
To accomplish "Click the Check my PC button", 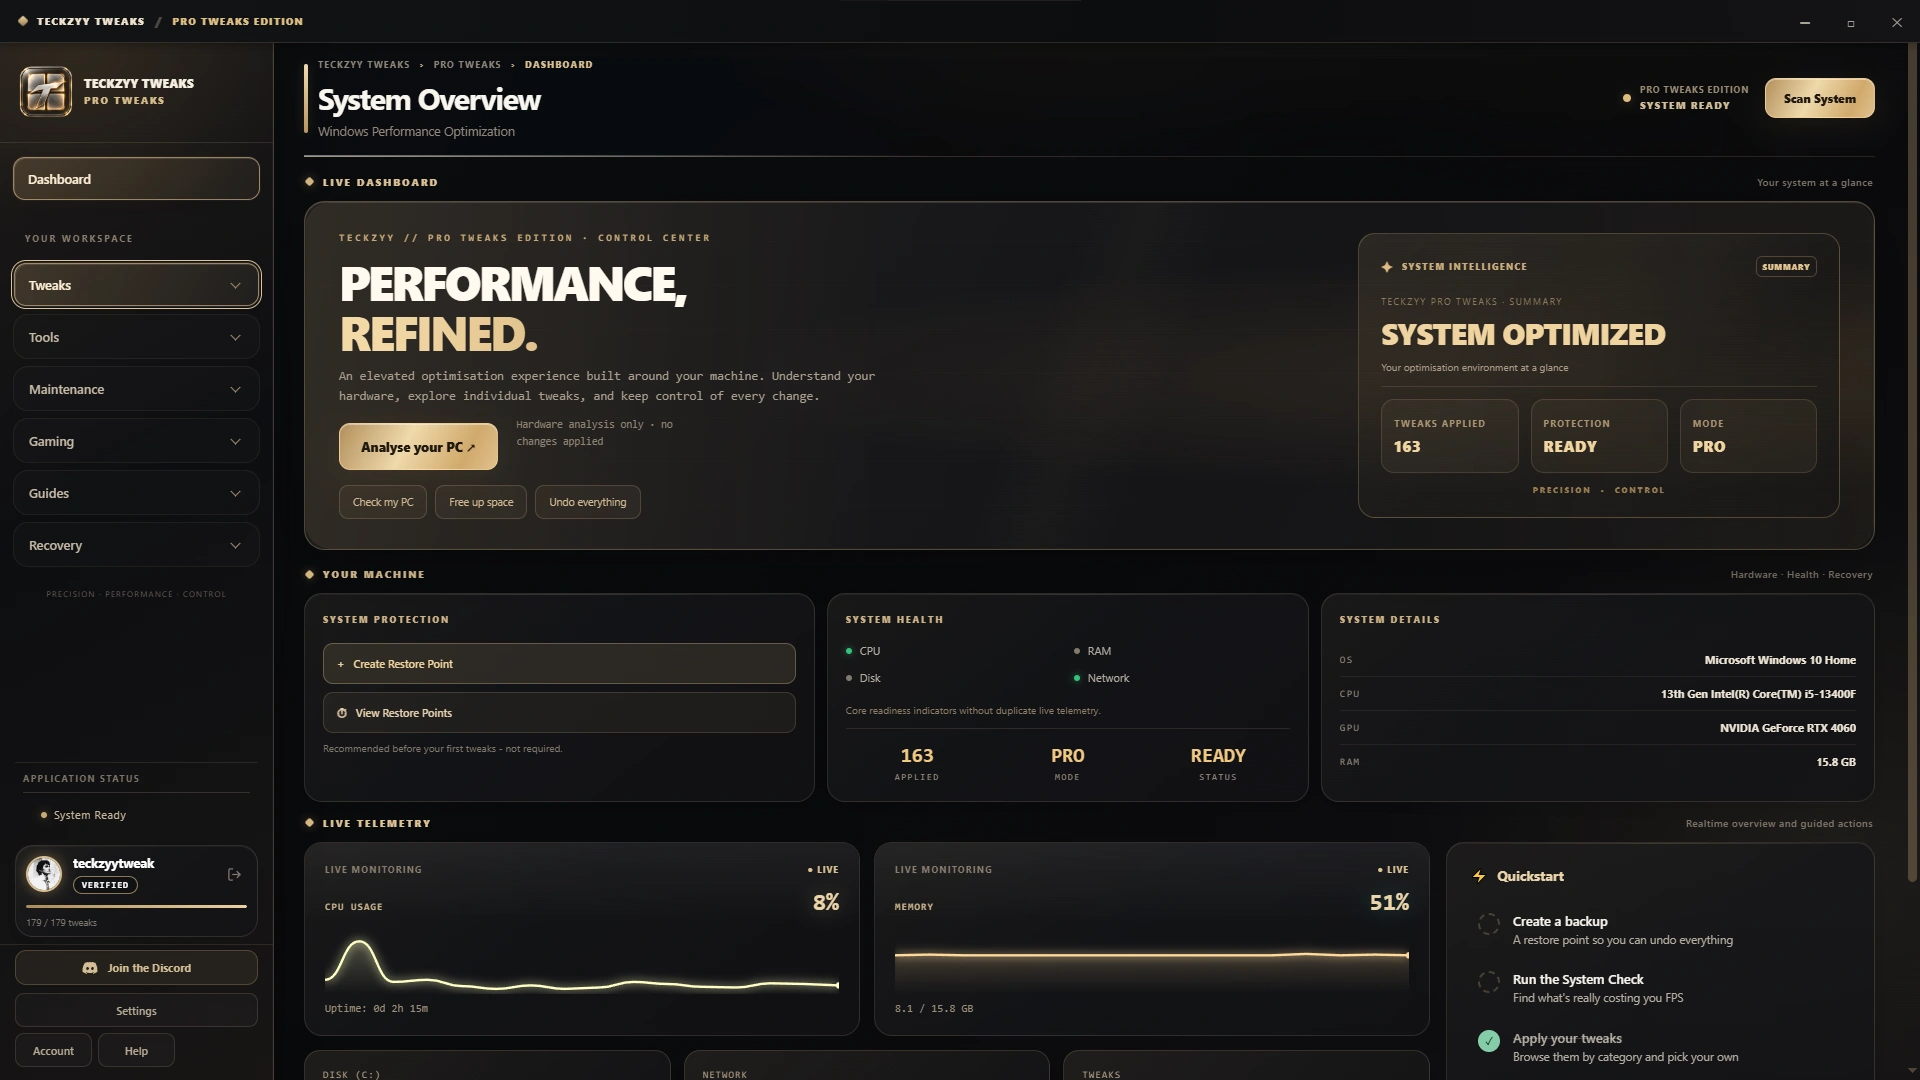I will point(383,502).
